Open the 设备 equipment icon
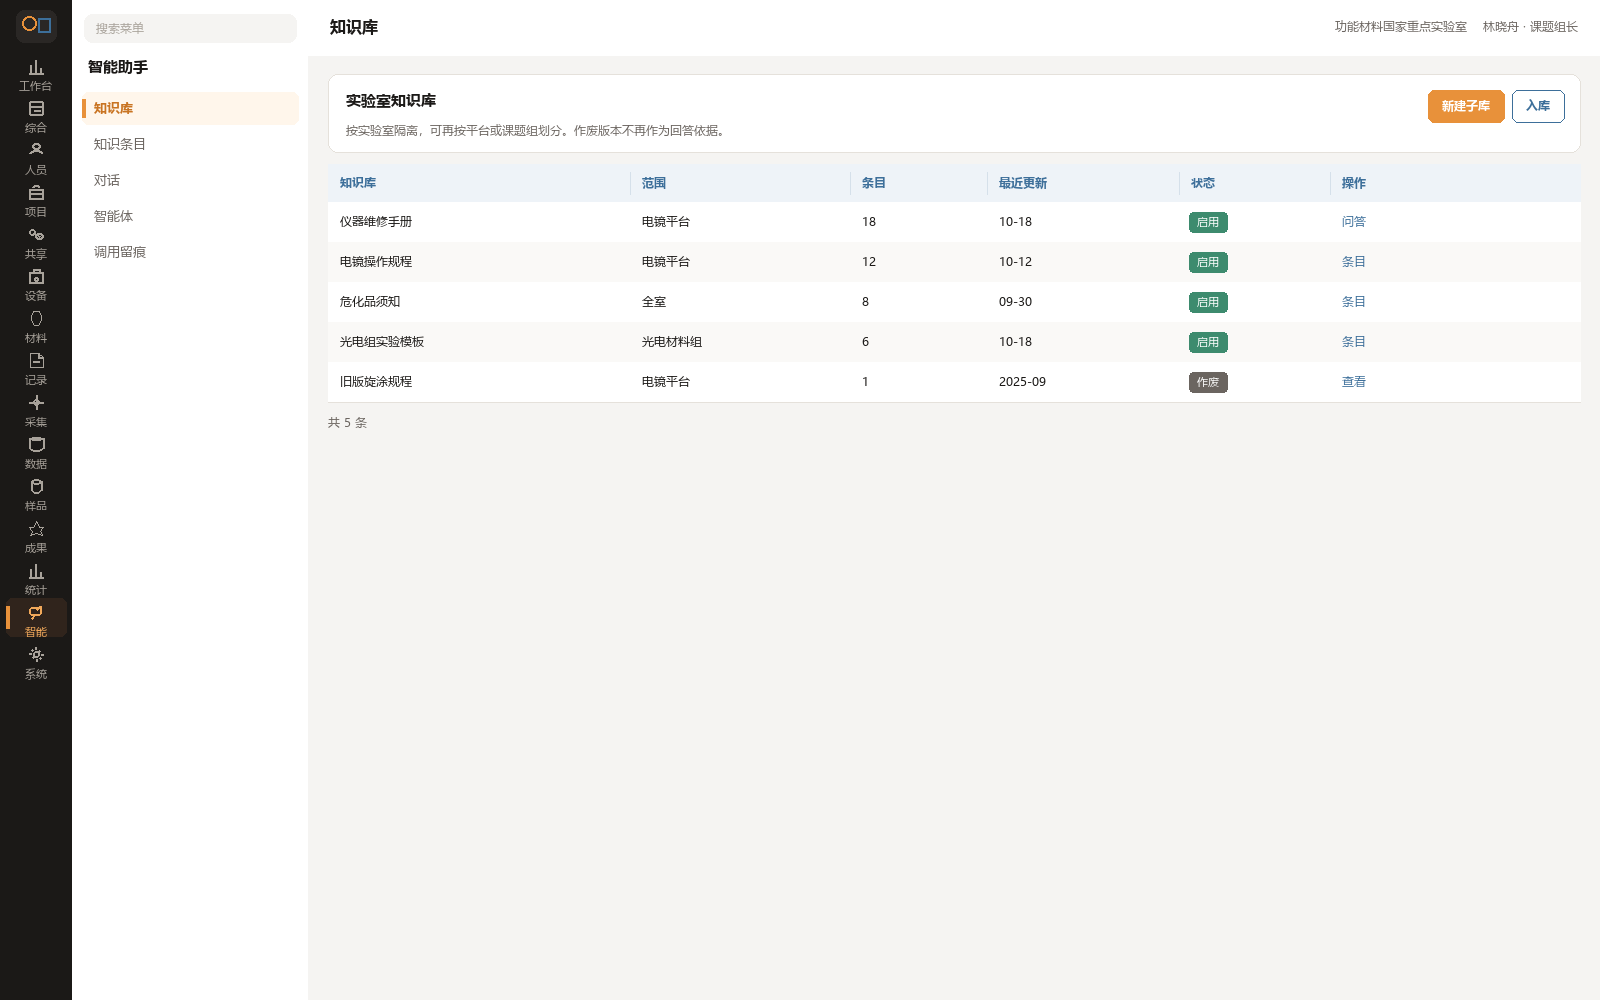1600x1000 pixels. pos(36,286)
